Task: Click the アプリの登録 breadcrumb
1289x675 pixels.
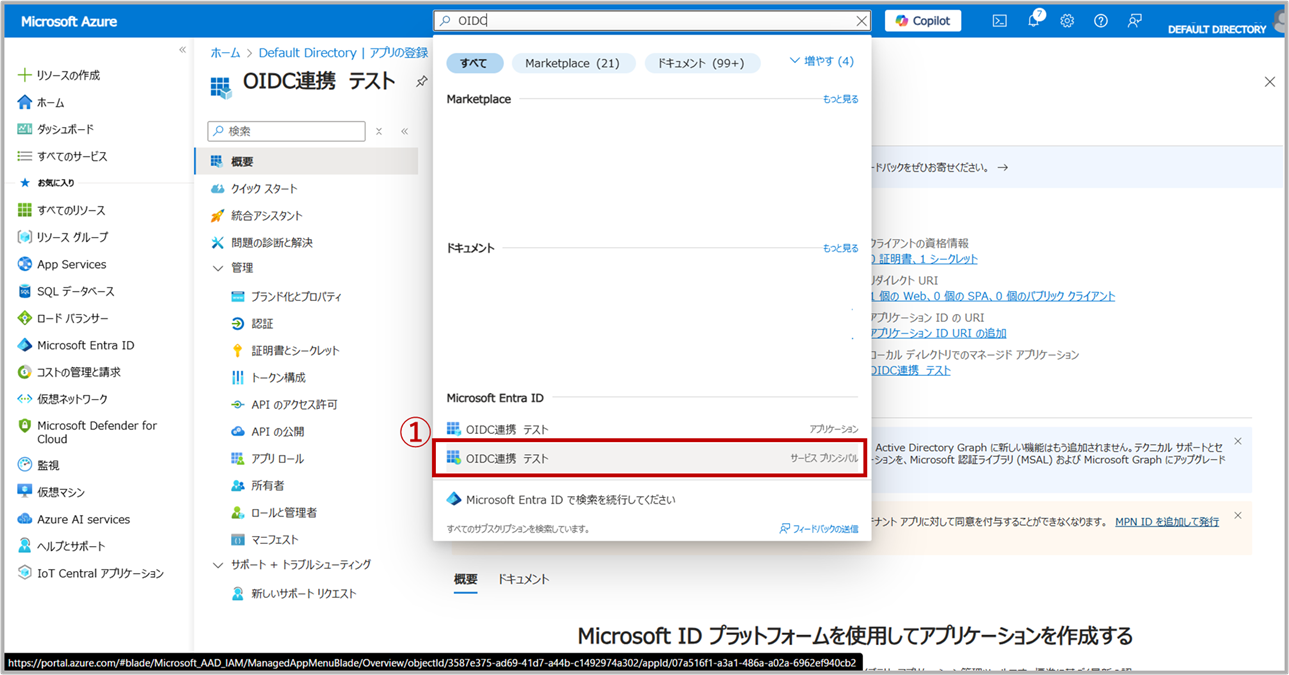Action: (x=399, y=52)
